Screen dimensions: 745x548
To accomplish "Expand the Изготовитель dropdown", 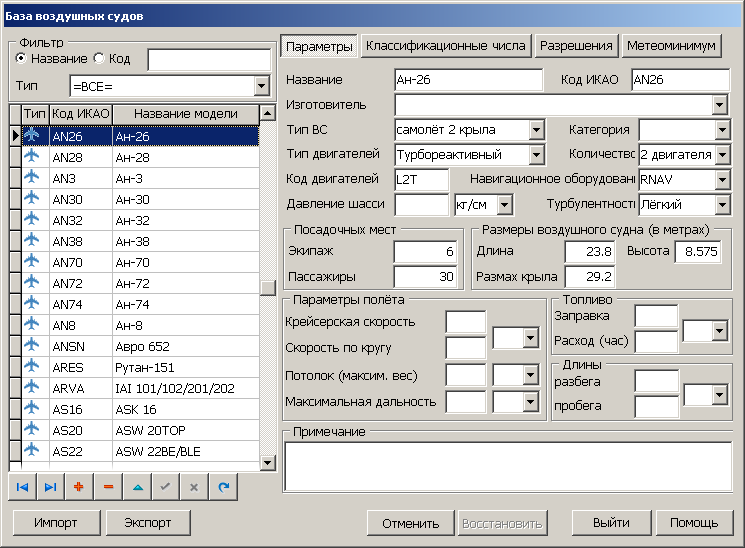I will pyautogui.click(x=719, y=104).
